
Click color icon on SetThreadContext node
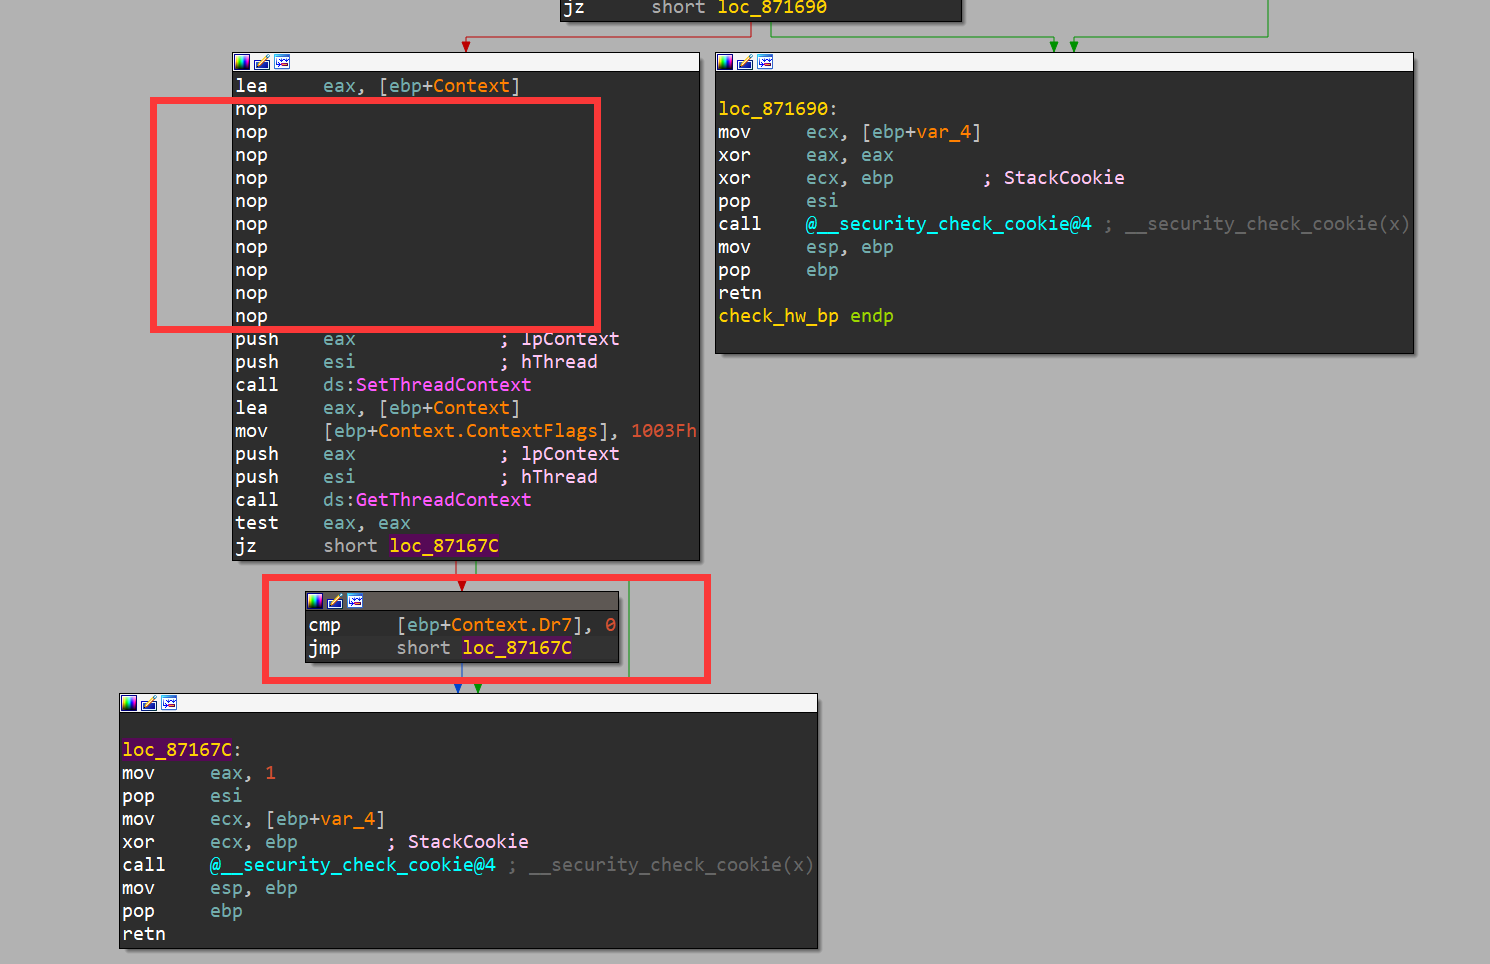(x=242, y=62)
